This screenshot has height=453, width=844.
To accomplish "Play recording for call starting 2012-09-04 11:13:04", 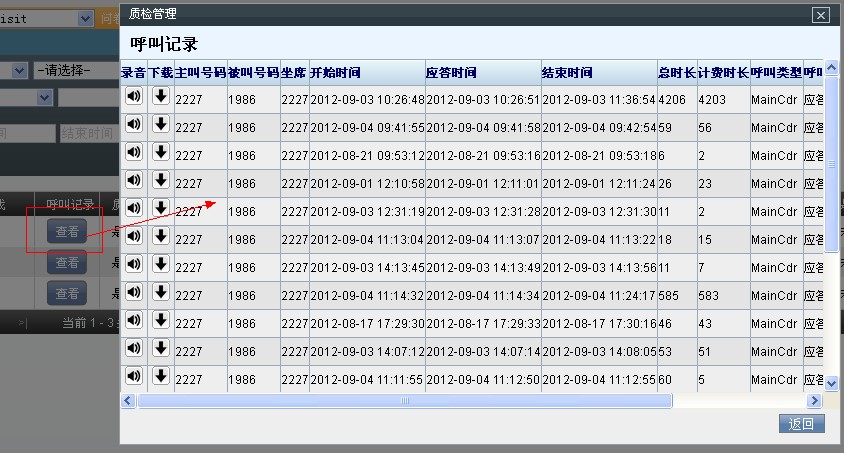I will pyautogui.click(x=134, y=237).
